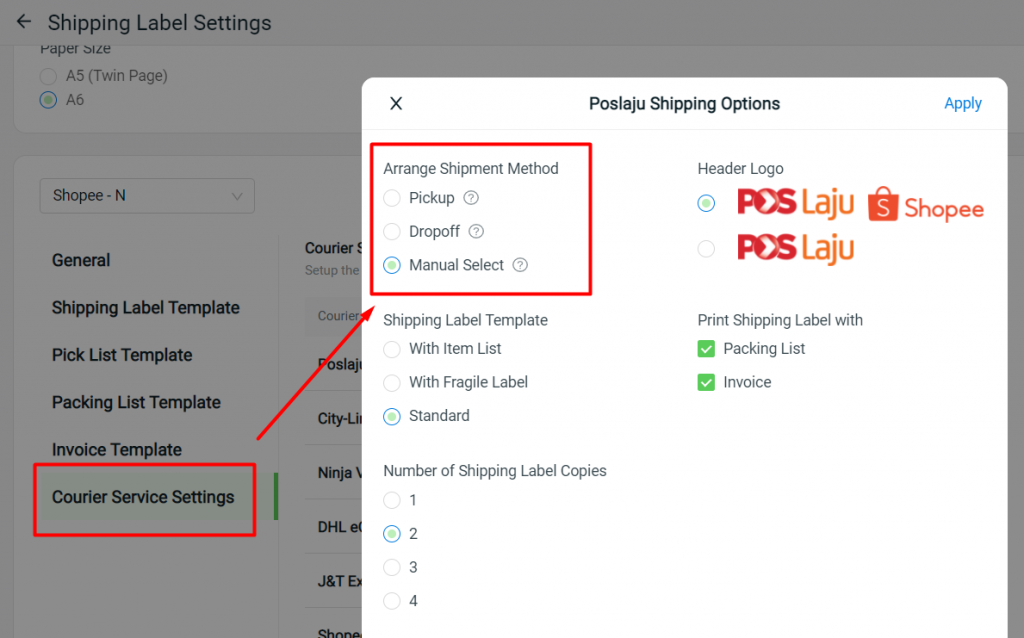Uncheck the Packing List checkbox
This screenshot has height=638, width=1024.
tap(706, 349)
